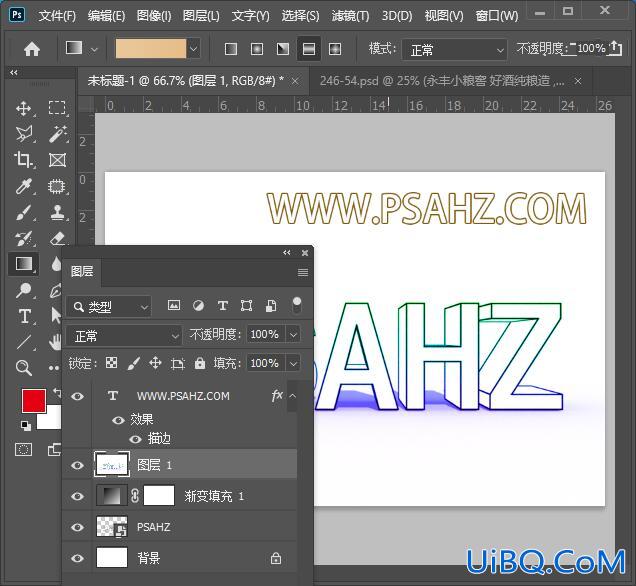Hide the 图层 1 layer
This screenshot has height=586, width=636.
77,465
